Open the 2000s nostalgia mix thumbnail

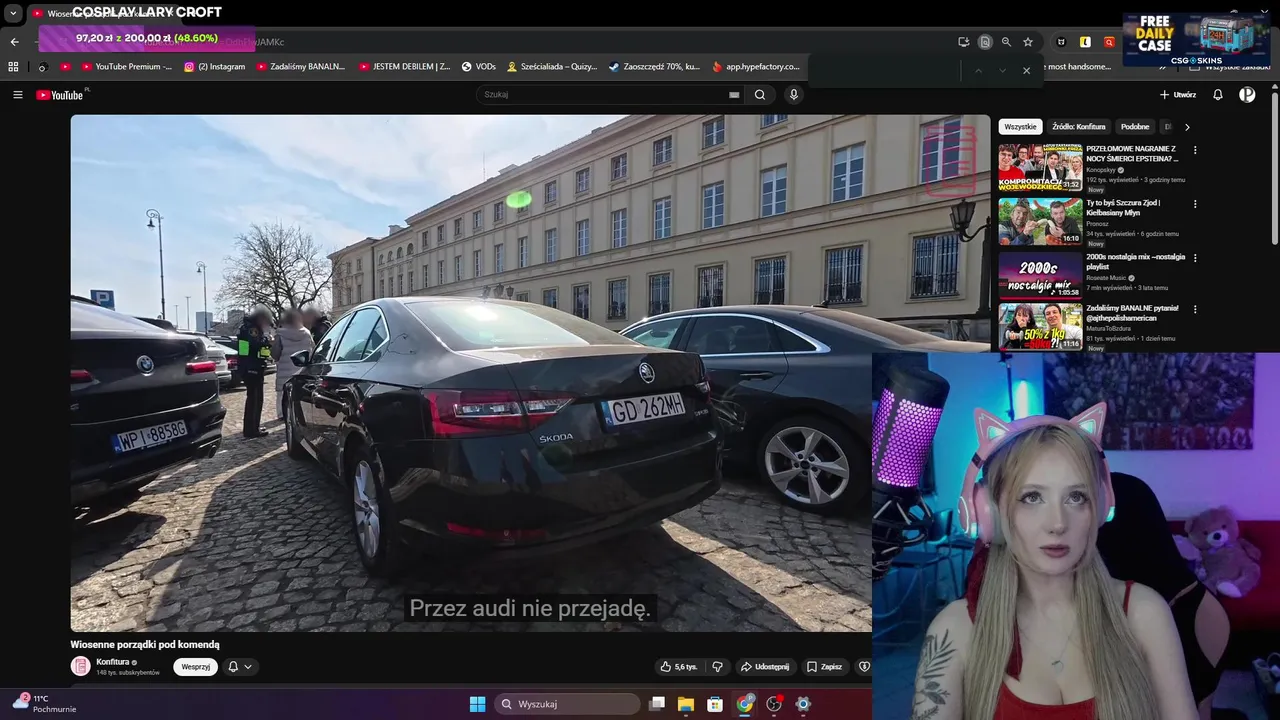click(1040, 275)
